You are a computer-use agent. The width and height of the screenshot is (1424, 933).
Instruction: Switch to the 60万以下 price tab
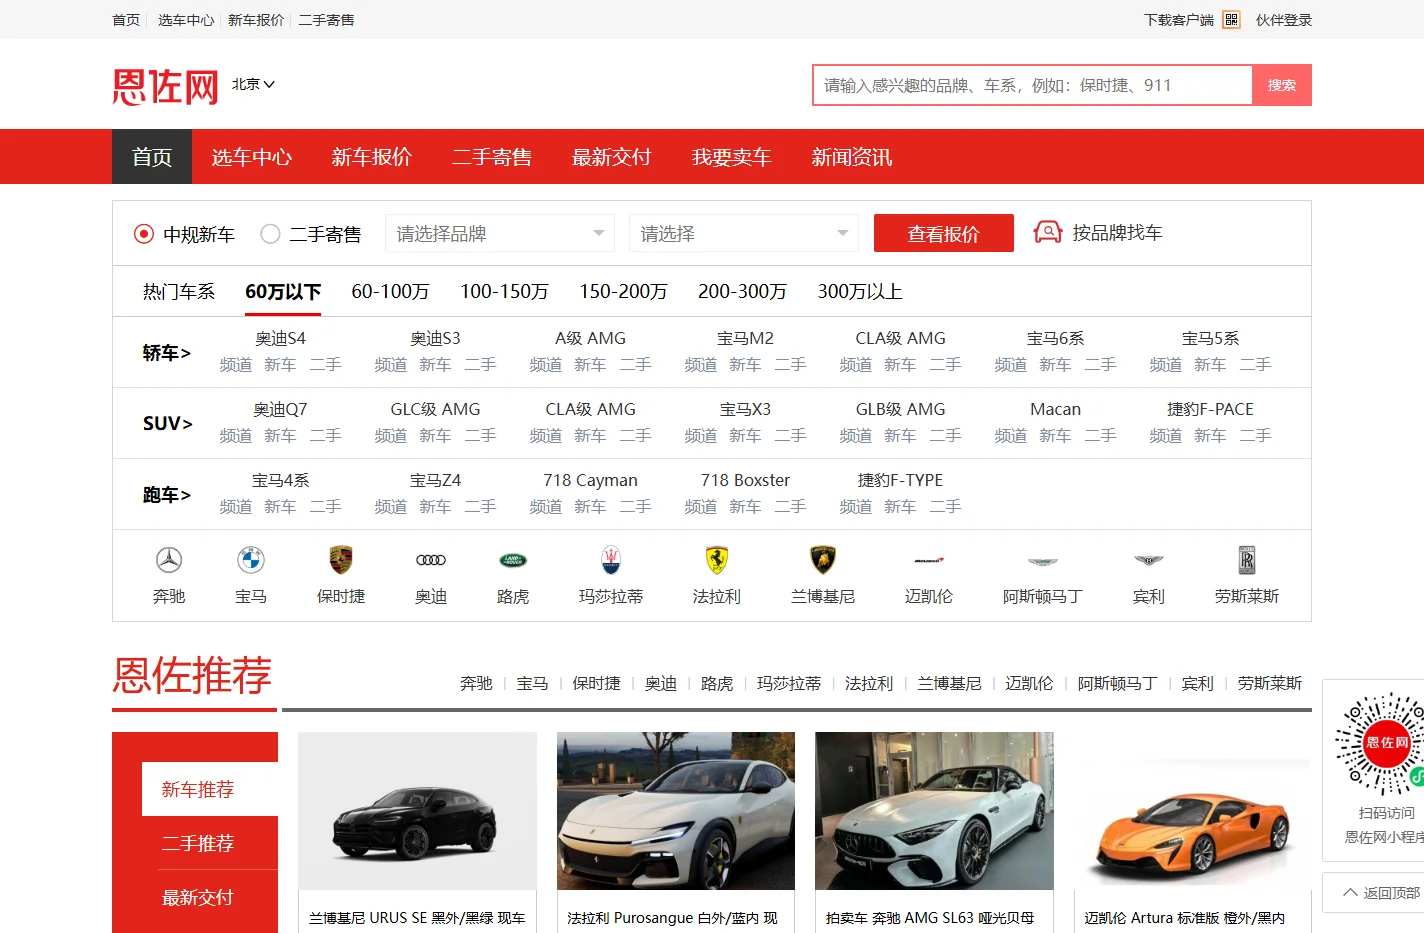[283, 291]
